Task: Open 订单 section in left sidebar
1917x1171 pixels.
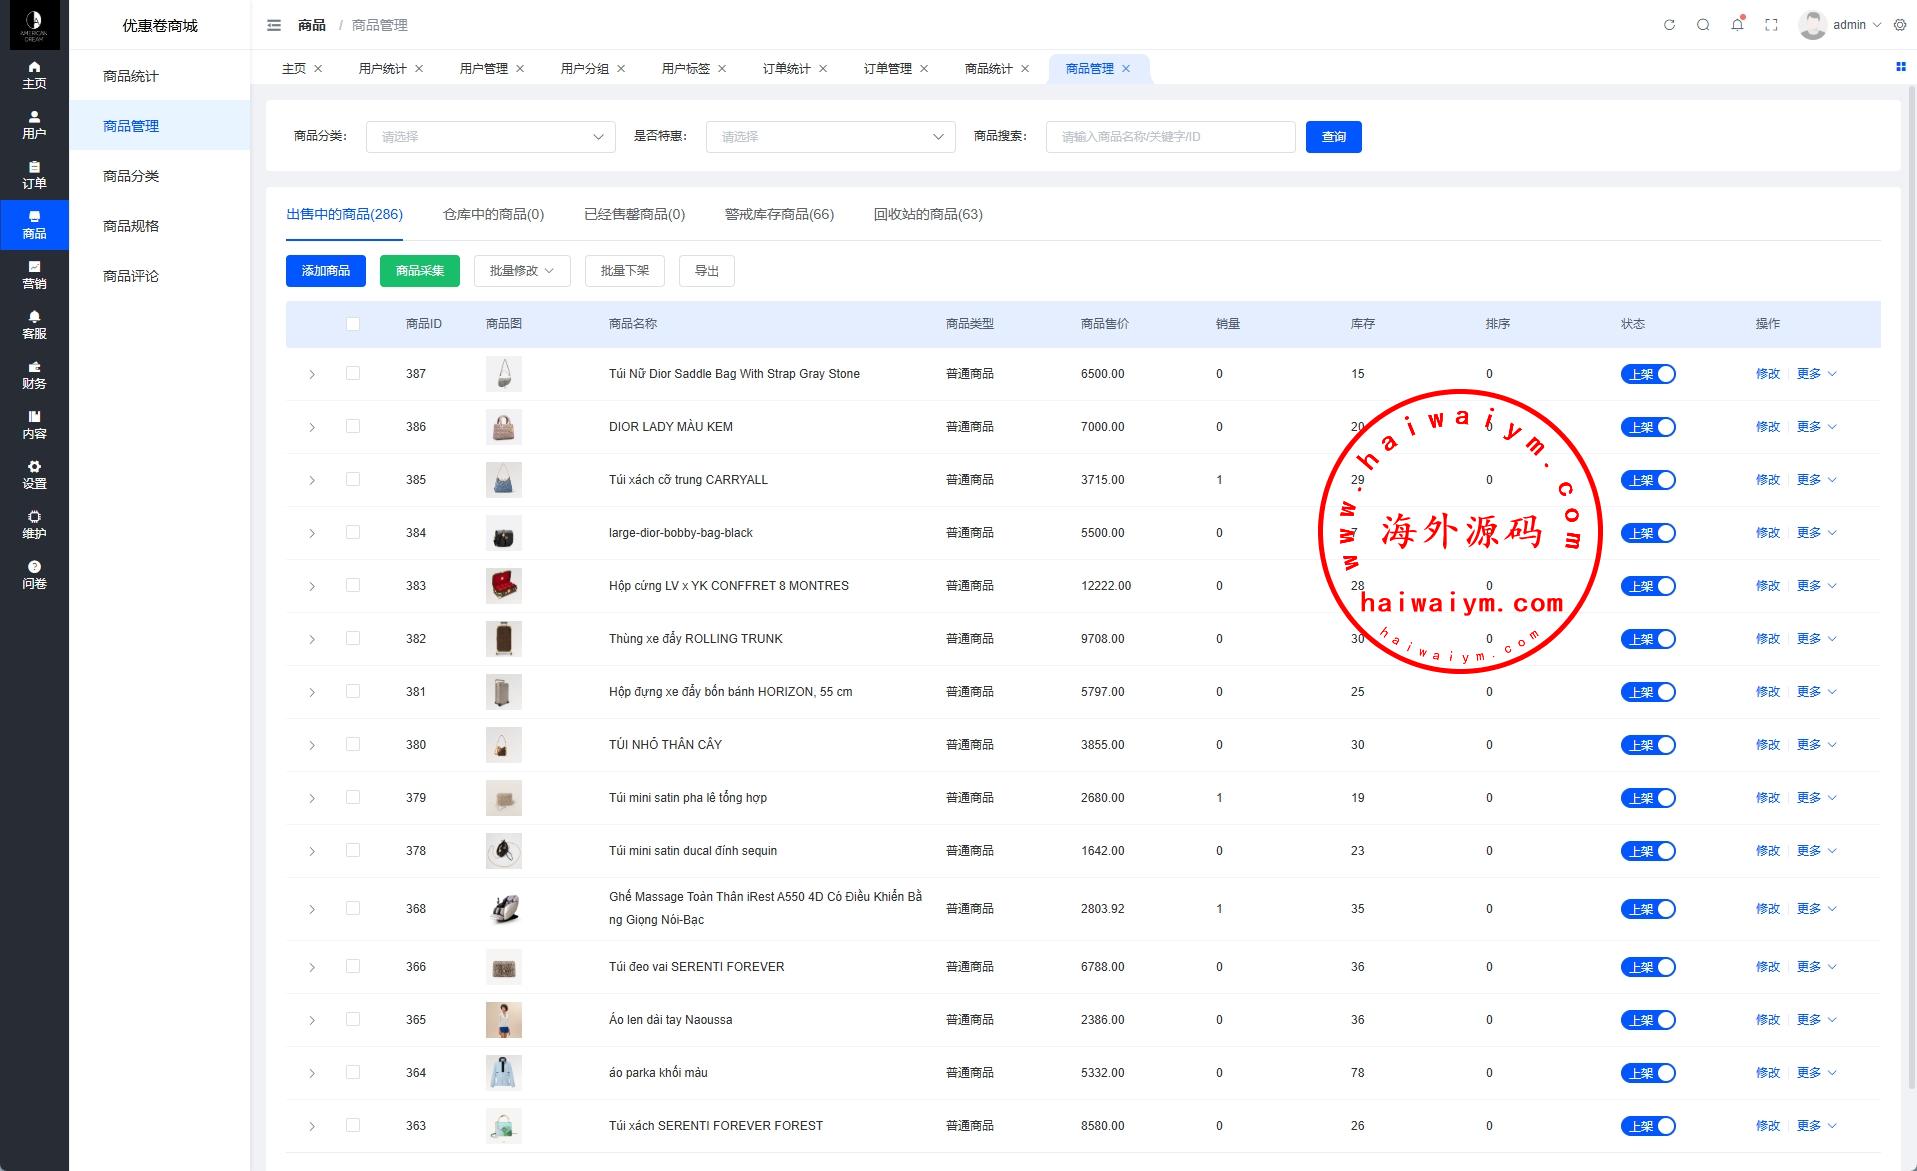Action: [34, 175]
